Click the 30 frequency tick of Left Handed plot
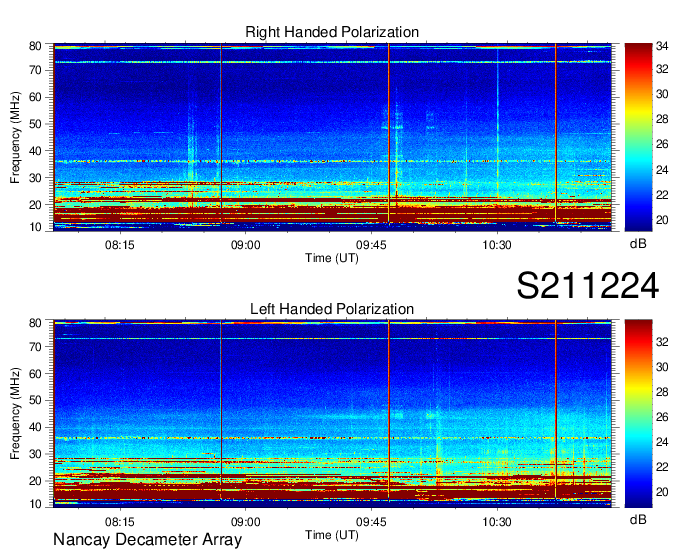 (x=35, y=454)
